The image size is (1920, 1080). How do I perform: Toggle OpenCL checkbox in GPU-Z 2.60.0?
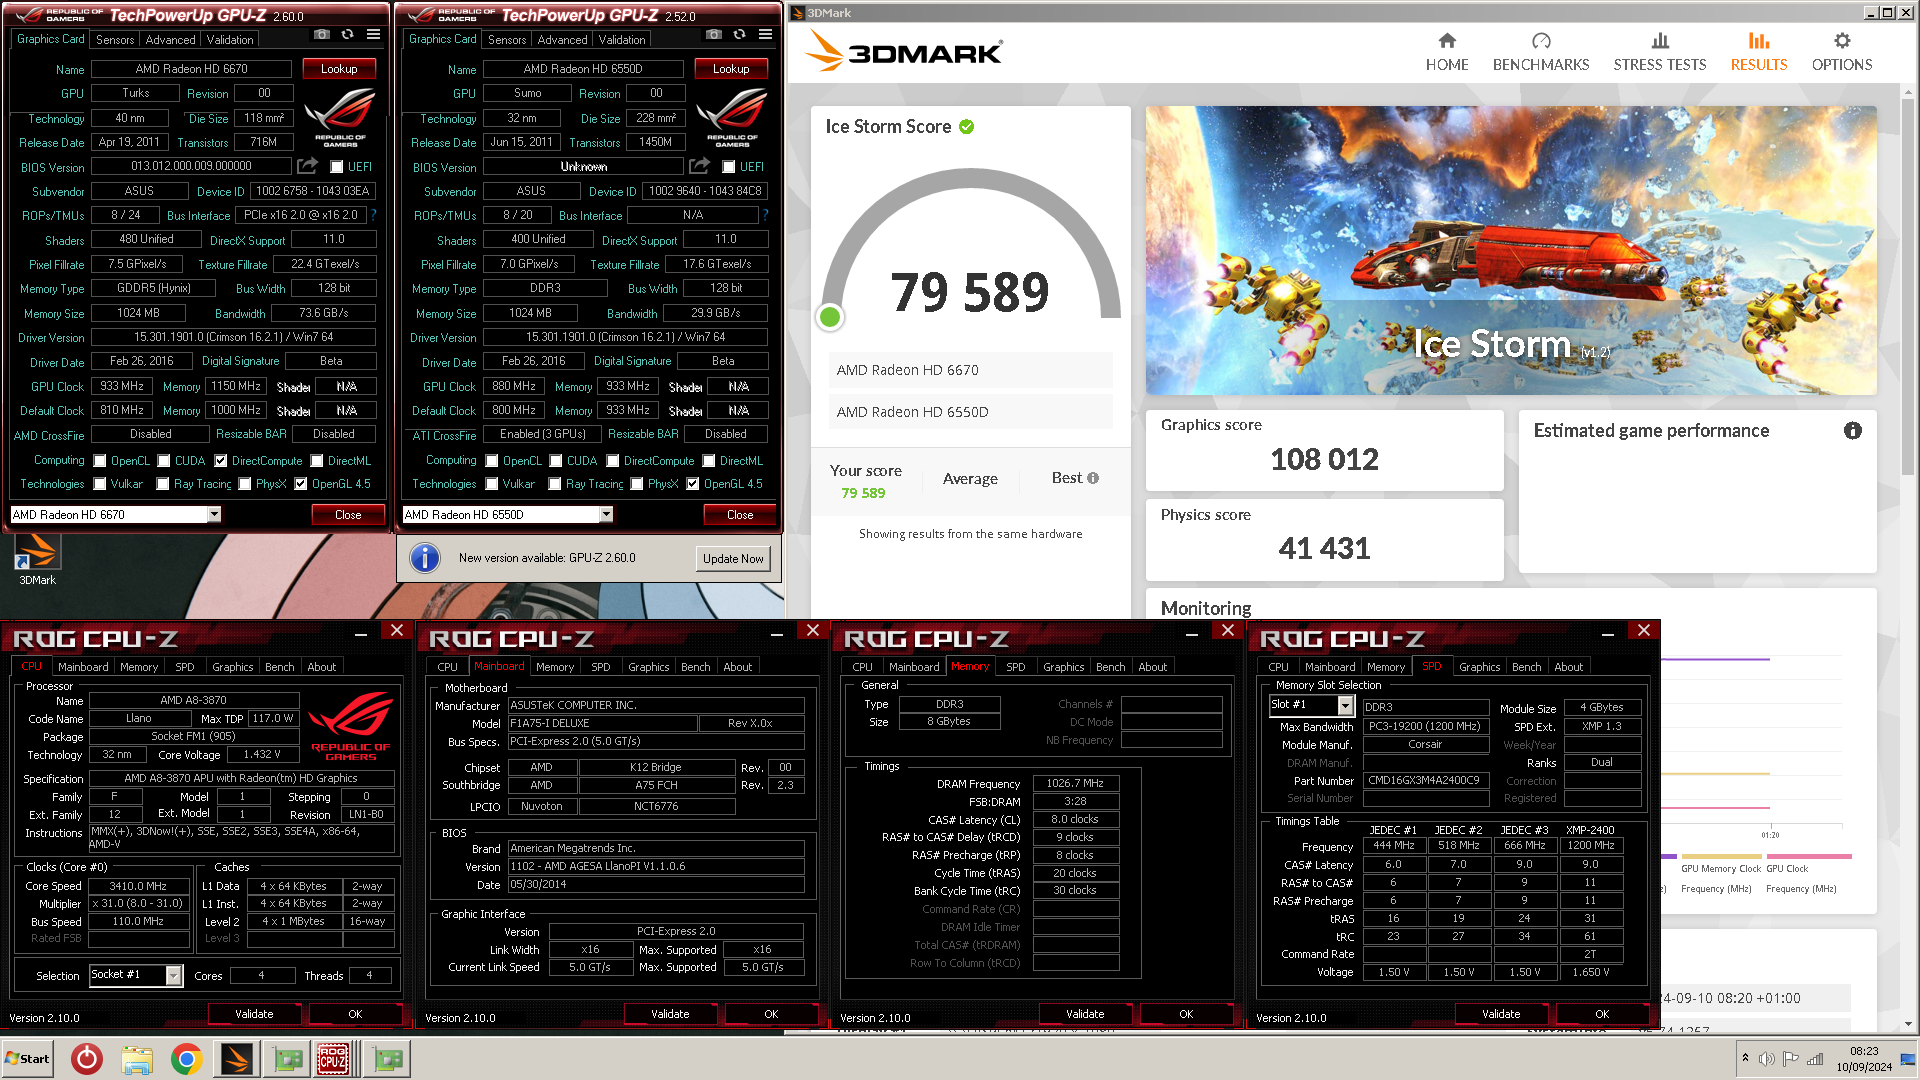[100, 461]
